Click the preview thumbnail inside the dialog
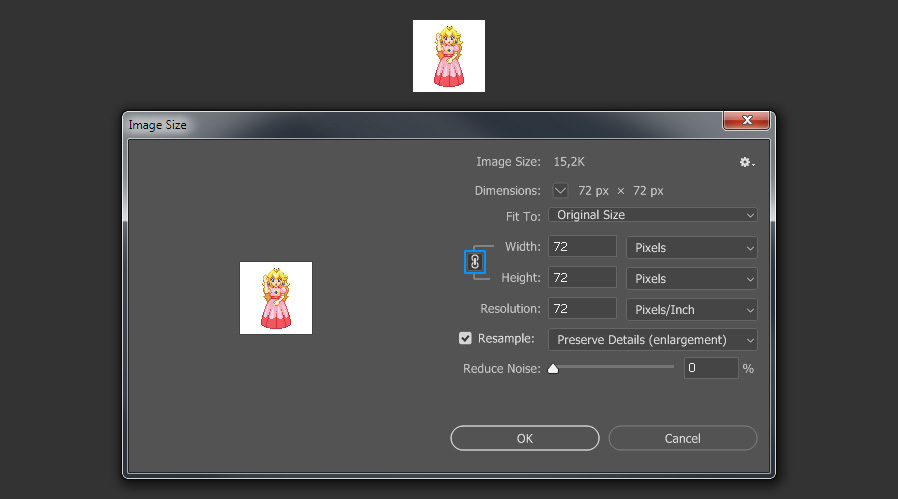Viewport: 898px width, 499px height. (x=276, y=298)
